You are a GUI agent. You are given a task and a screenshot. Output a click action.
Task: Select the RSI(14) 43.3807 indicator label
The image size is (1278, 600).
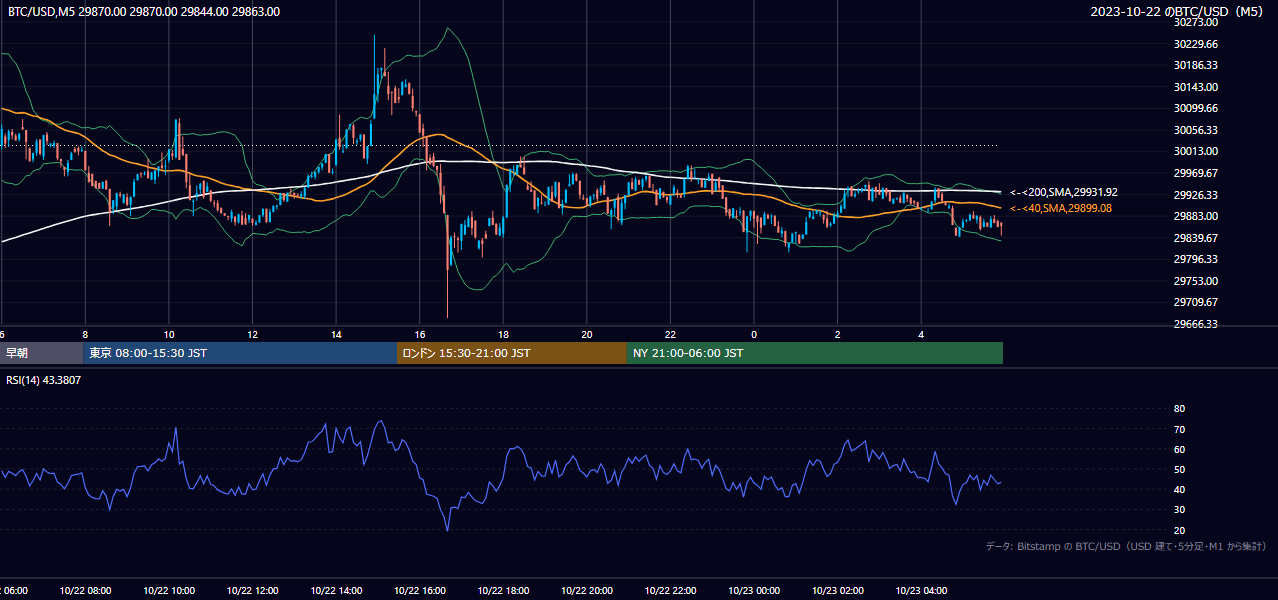44,380
